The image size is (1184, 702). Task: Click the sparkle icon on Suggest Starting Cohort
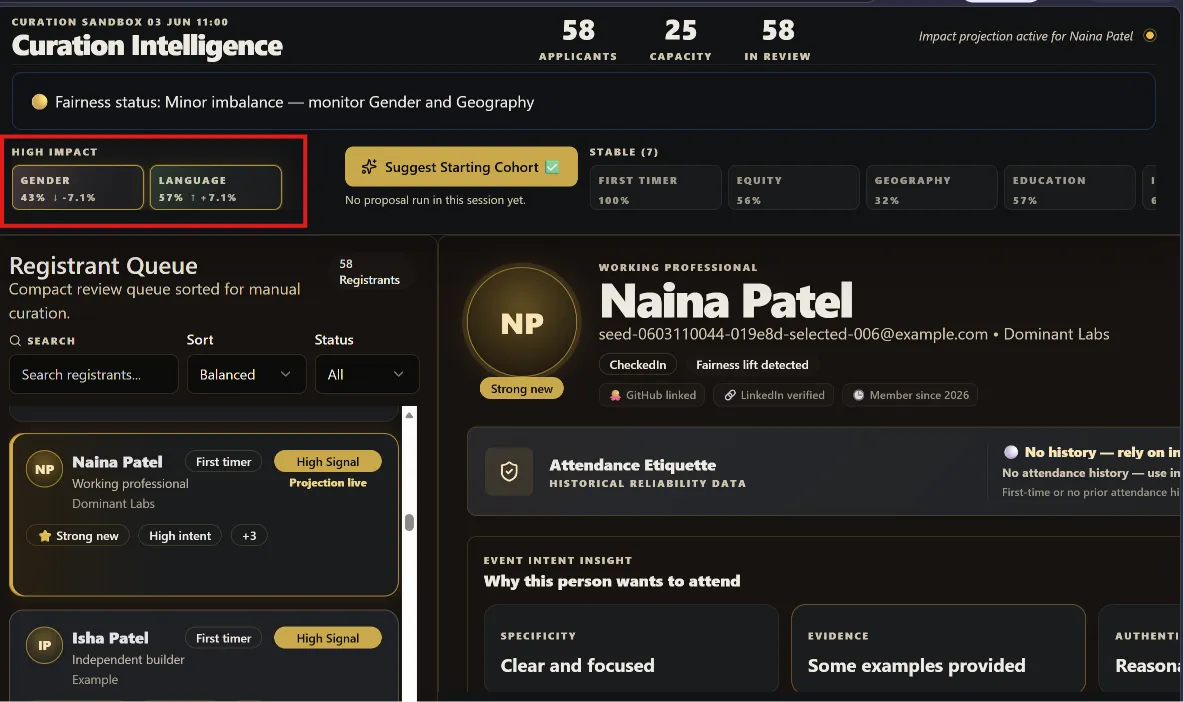coord(368,167)
